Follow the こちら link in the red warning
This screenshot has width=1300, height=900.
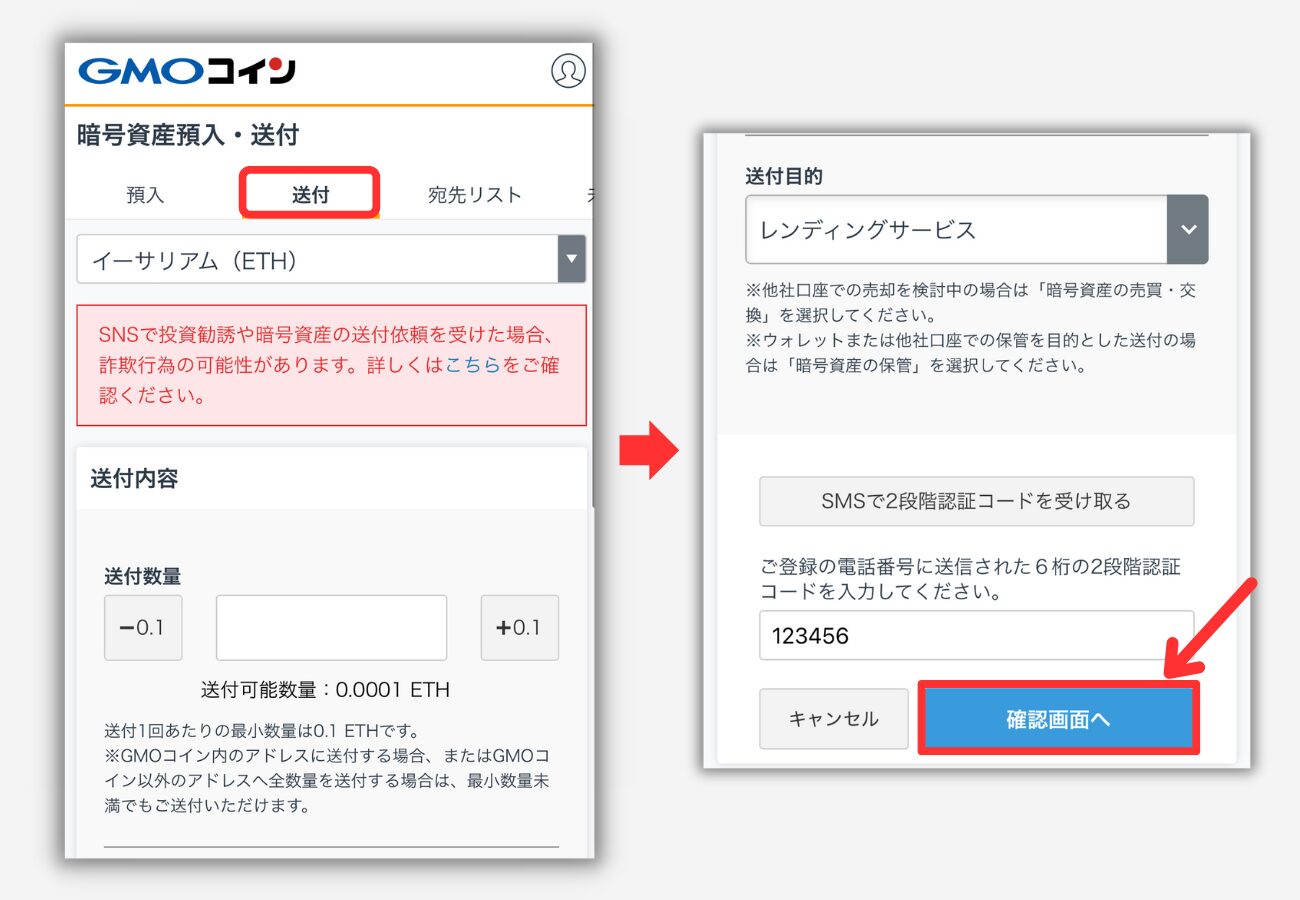[x=472, y=365]
